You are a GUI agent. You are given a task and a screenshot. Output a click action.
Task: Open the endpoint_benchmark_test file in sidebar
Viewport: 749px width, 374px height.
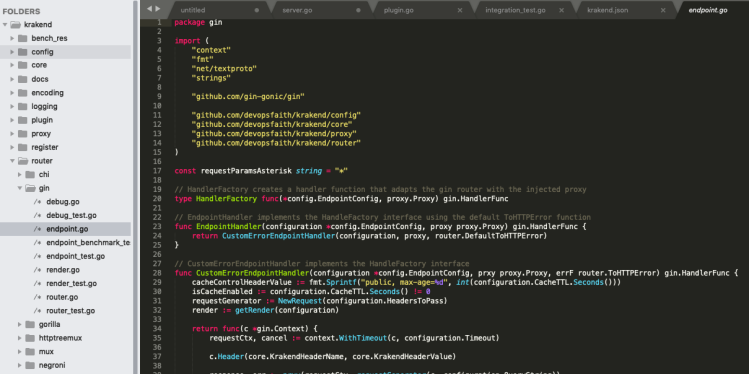tap(88, 243)
